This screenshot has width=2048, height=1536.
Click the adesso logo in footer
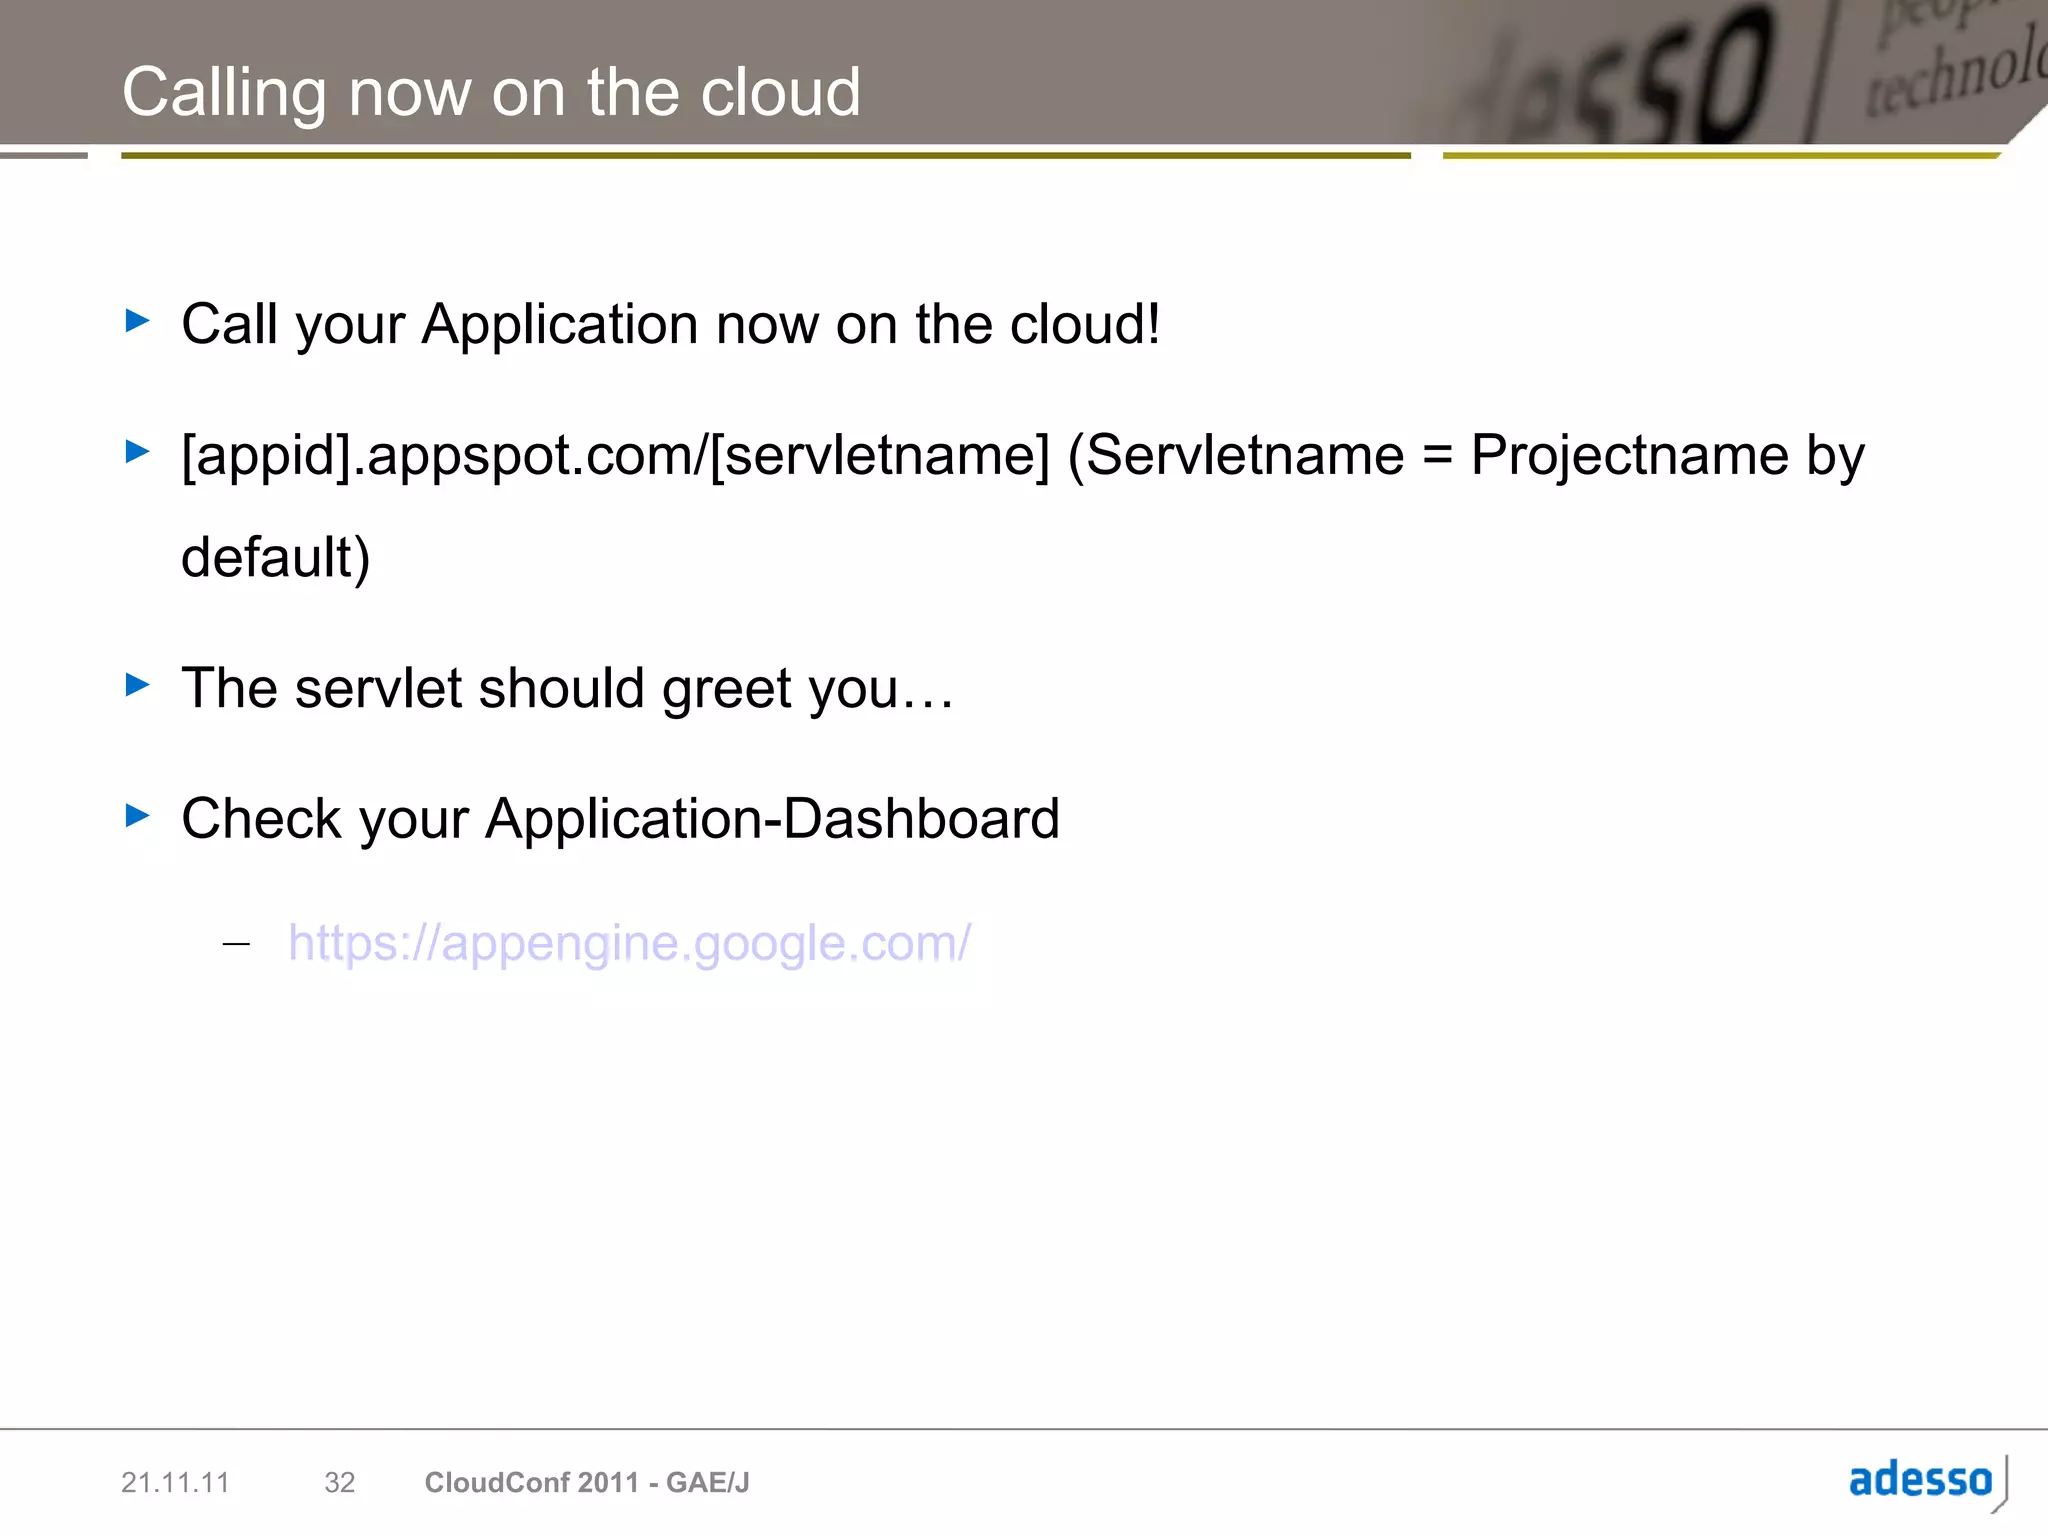(x=1921, y=1480)
